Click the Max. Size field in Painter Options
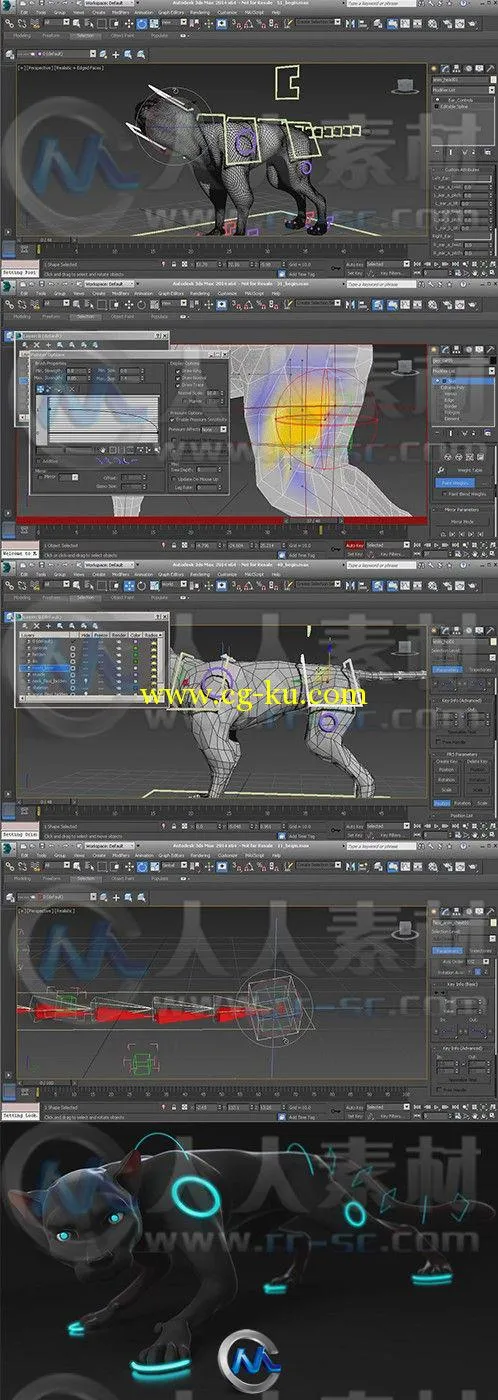This screenshot has height=1400, width=498. (130, 378)
